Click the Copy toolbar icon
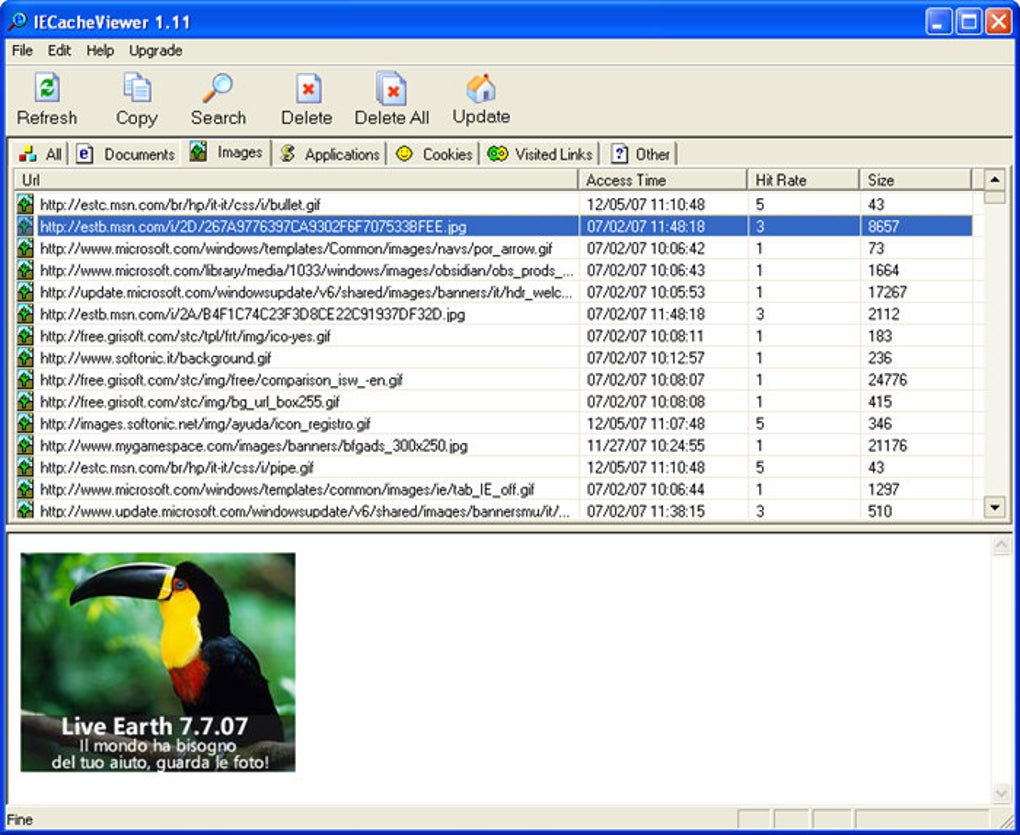This screenshot has height=835, width=1020. click(135, 95)
